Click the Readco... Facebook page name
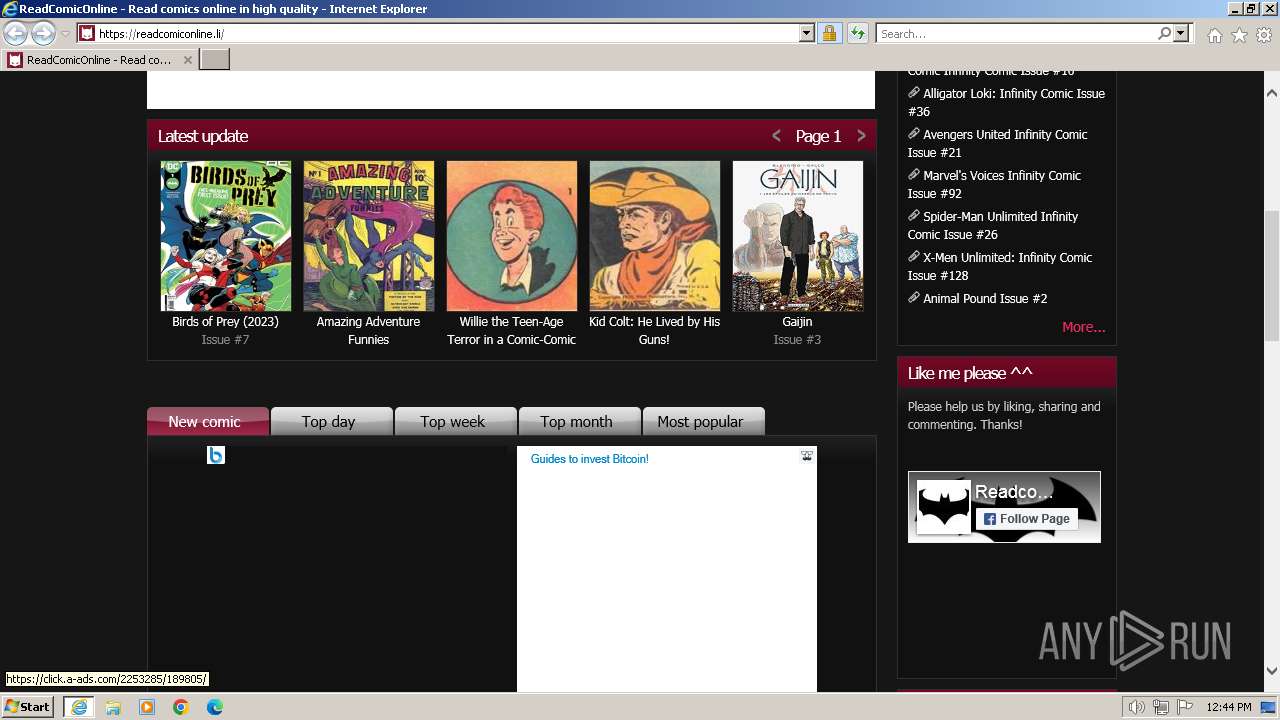Image resolution: width=1280 pixels, height=720 pixels. pos(1014,492)
